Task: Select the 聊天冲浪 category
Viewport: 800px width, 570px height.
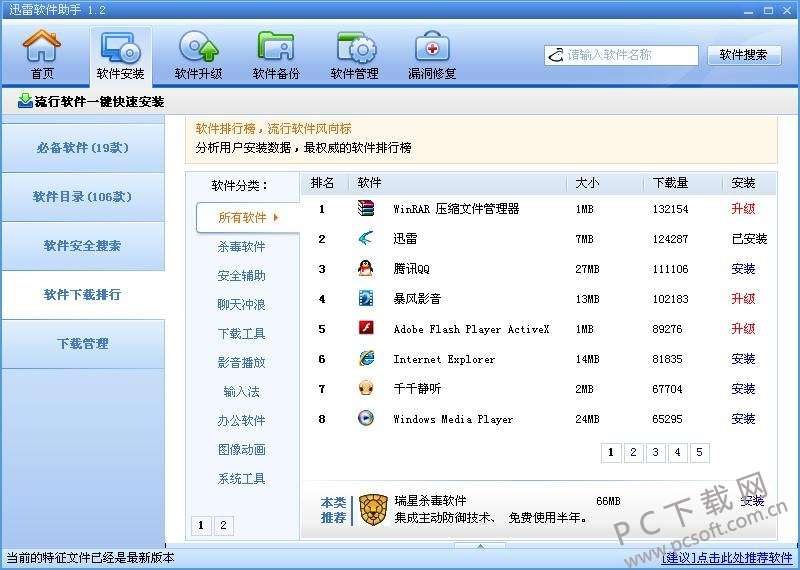Action: (241, 305)
